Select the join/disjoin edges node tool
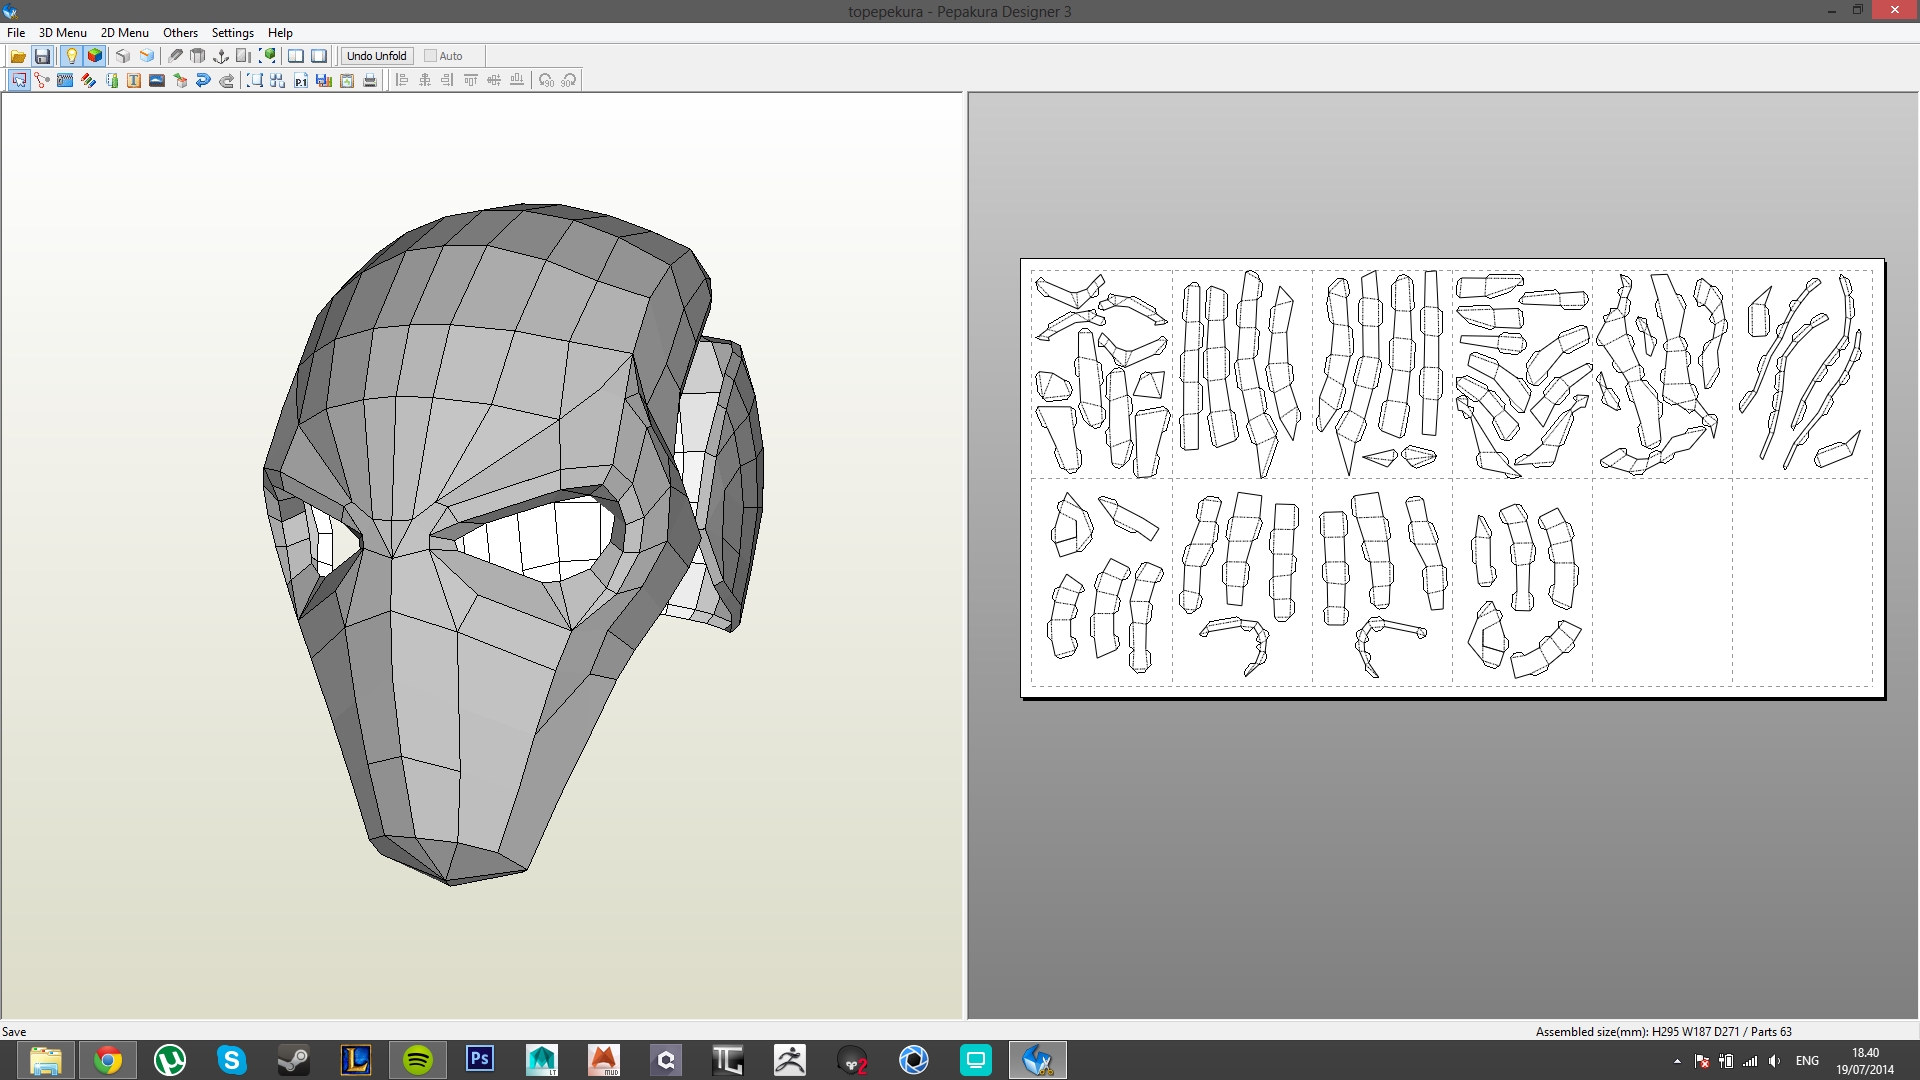The width and height of the screenshot is (1920, 1080). pos(42,80)
